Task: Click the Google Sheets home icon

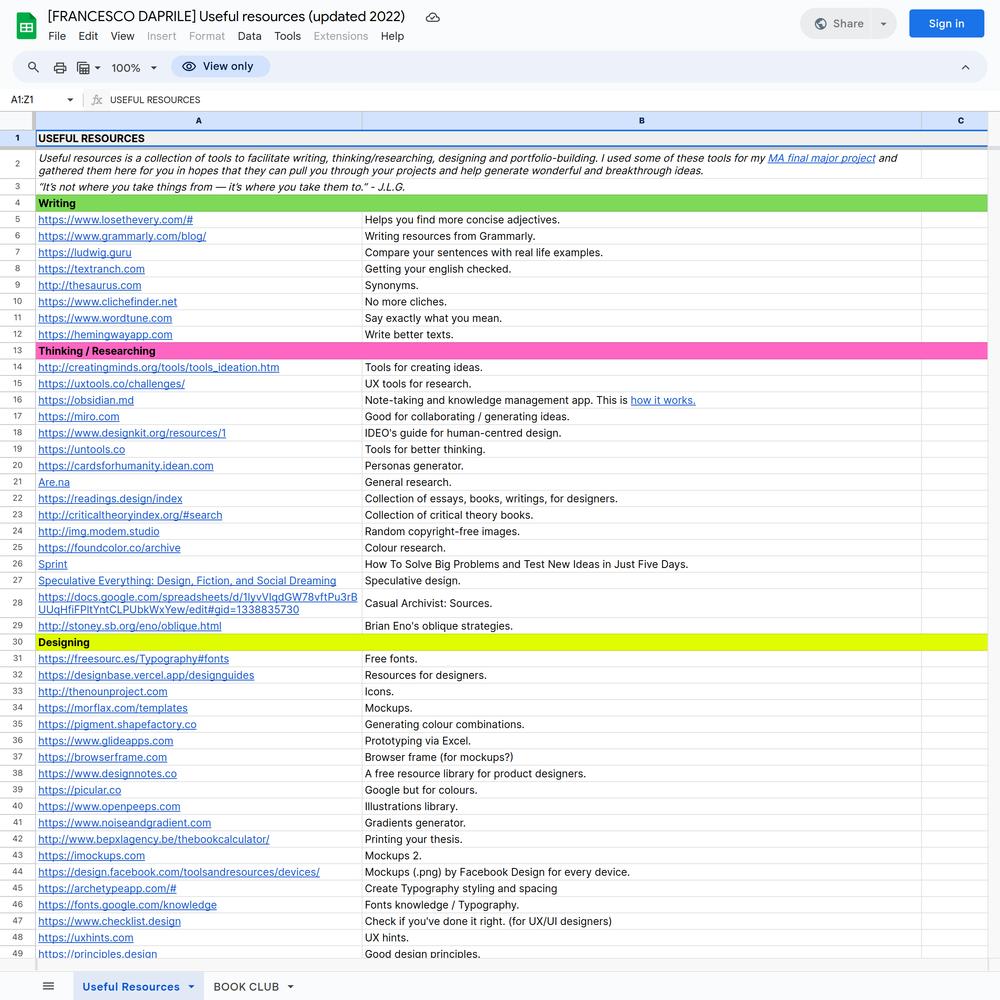Action: (x=26, y=26)
